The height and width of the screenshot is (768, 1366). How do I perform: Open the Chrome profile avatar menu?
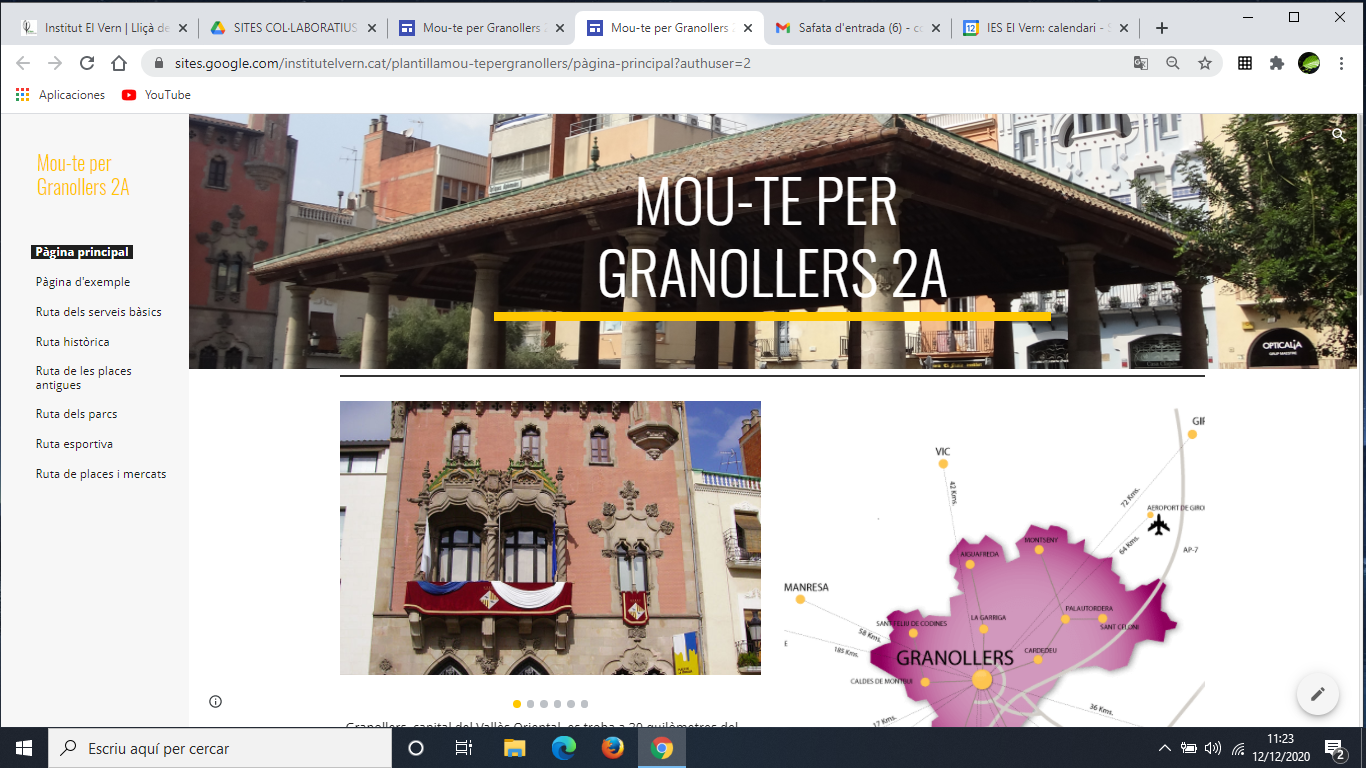coord(1309,63)
